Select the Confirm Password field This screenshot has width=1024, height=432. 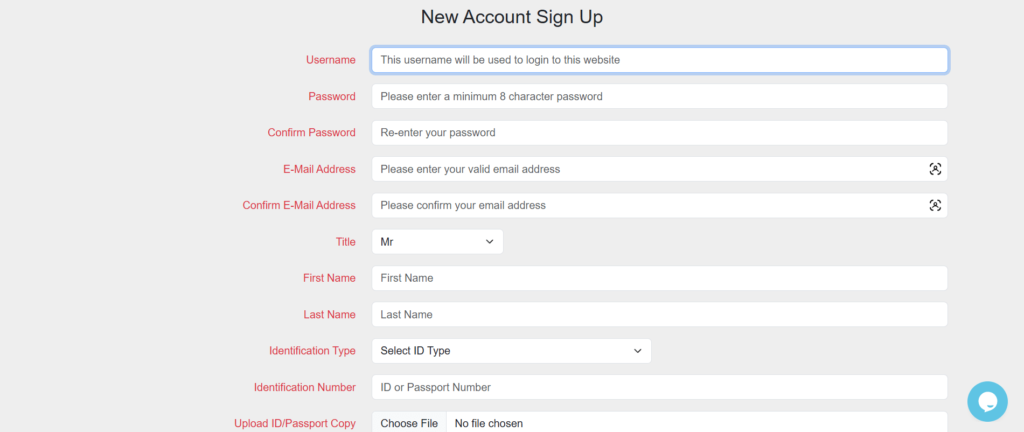(660, 132)
